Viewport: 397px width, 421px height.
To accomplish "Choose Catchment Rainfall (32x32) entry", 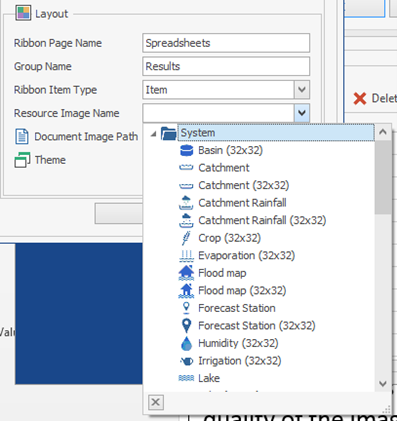I will click(x=262, y=220).
